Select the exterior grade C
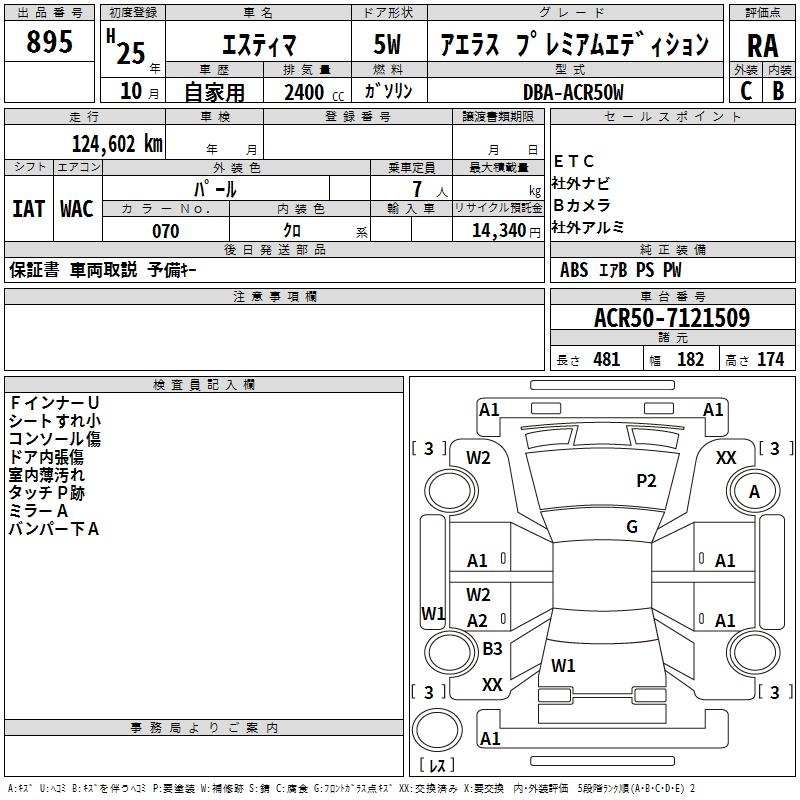 745,91
